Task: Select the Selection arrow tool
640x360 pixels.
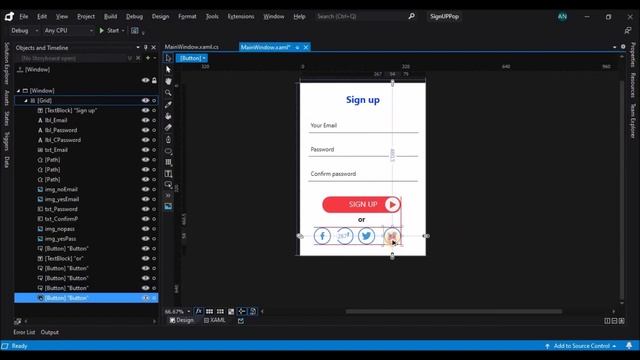Action: tap(168, 58)
